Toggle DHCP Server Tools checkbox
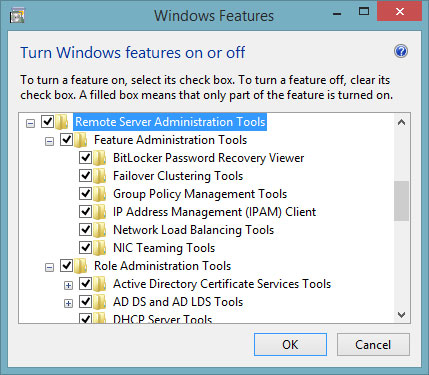 pyautogui.click(x=85, y=318)
